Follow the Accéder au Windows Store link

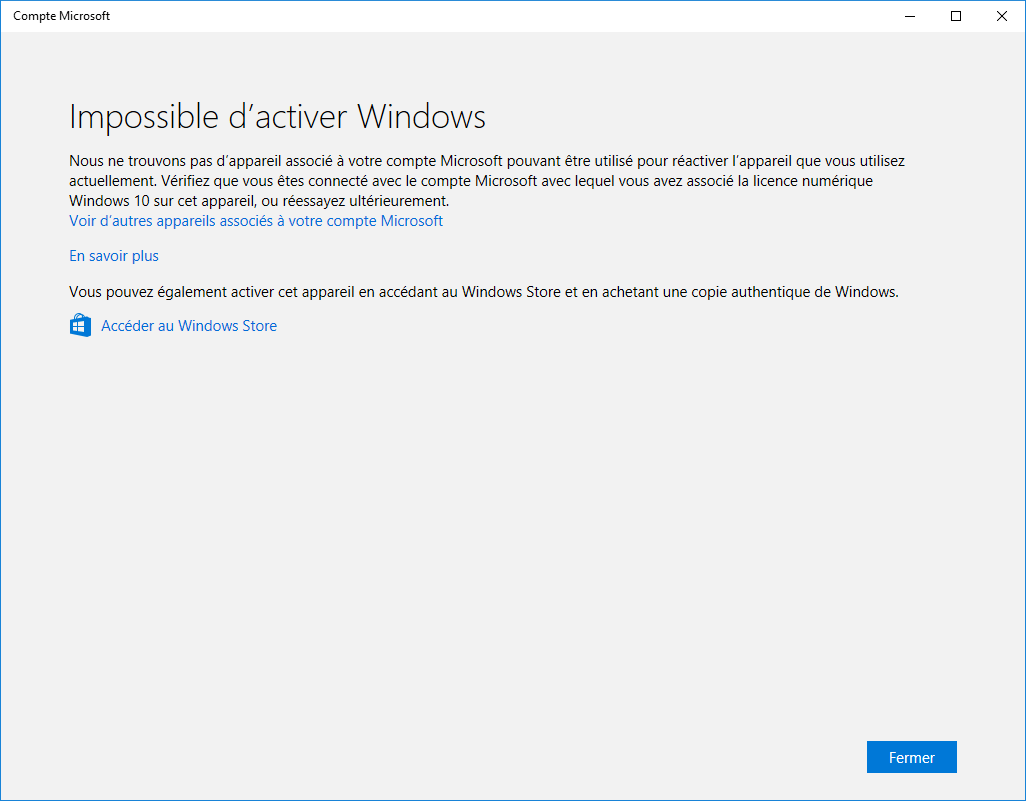188,326
